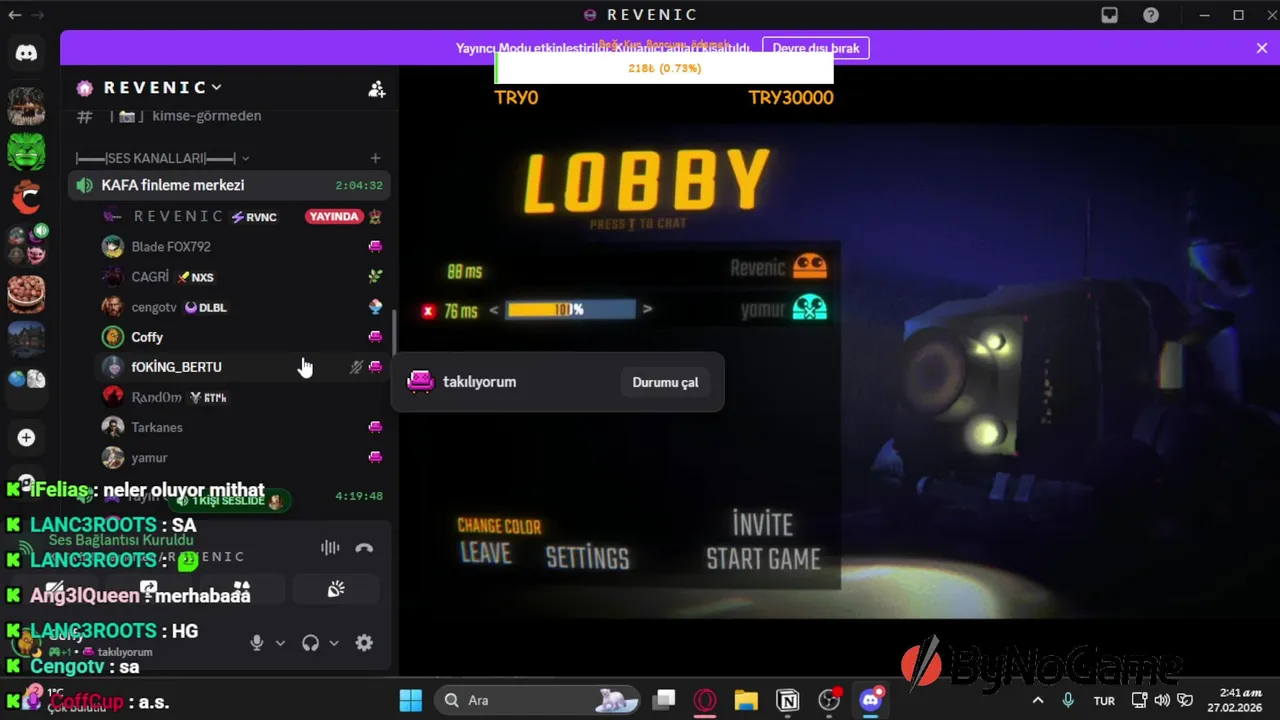Share your screen from the voice panel
The image size is (1280, 720).
tap(148, 589)
